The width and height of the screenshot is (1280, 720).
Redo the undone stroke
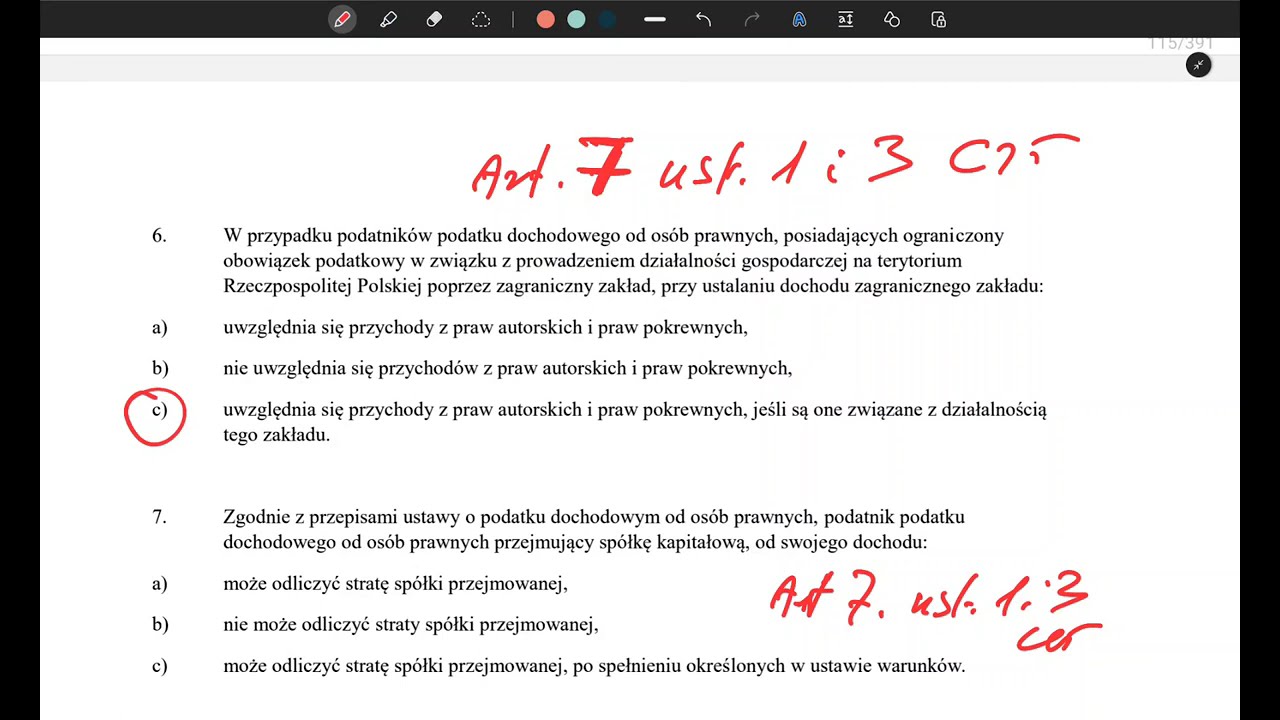point(752,19)
